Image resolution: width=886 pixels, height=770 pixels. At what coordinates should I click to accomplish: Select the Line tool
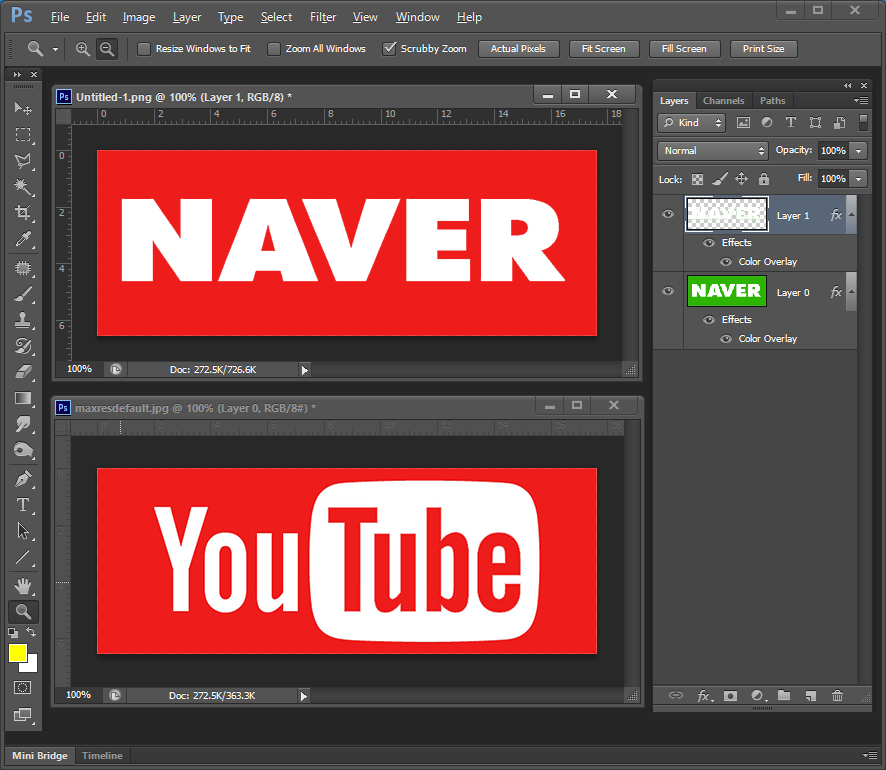23,558
